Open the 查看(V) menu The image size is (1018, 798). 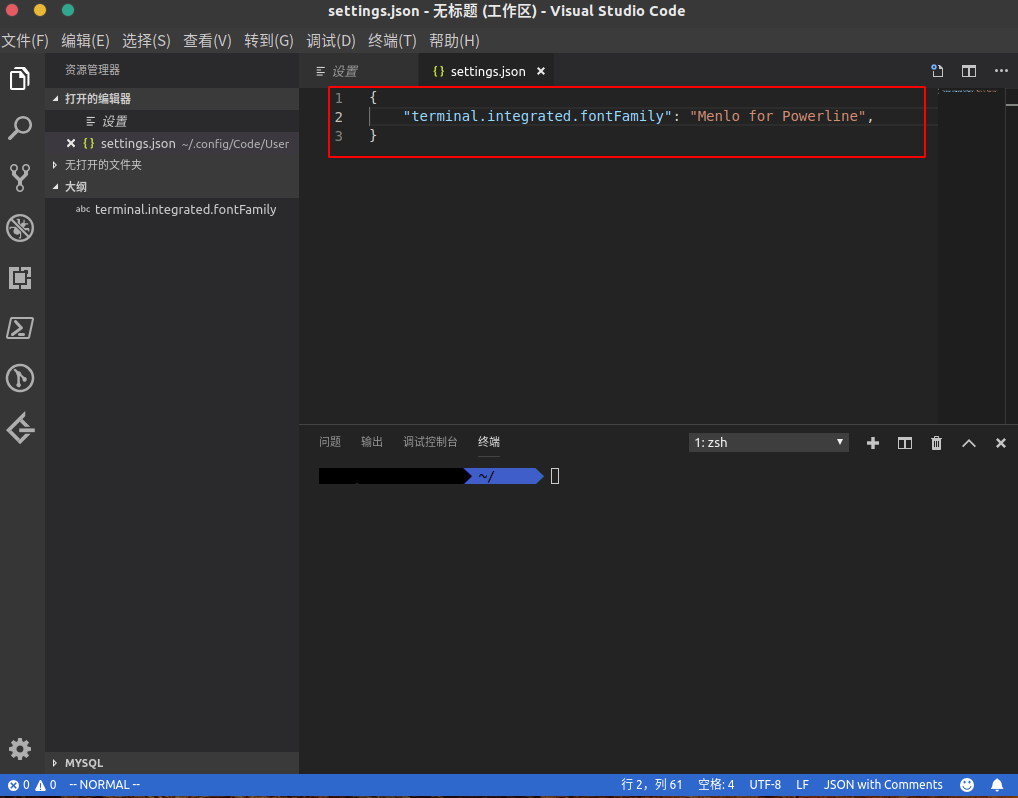[207, 41]
